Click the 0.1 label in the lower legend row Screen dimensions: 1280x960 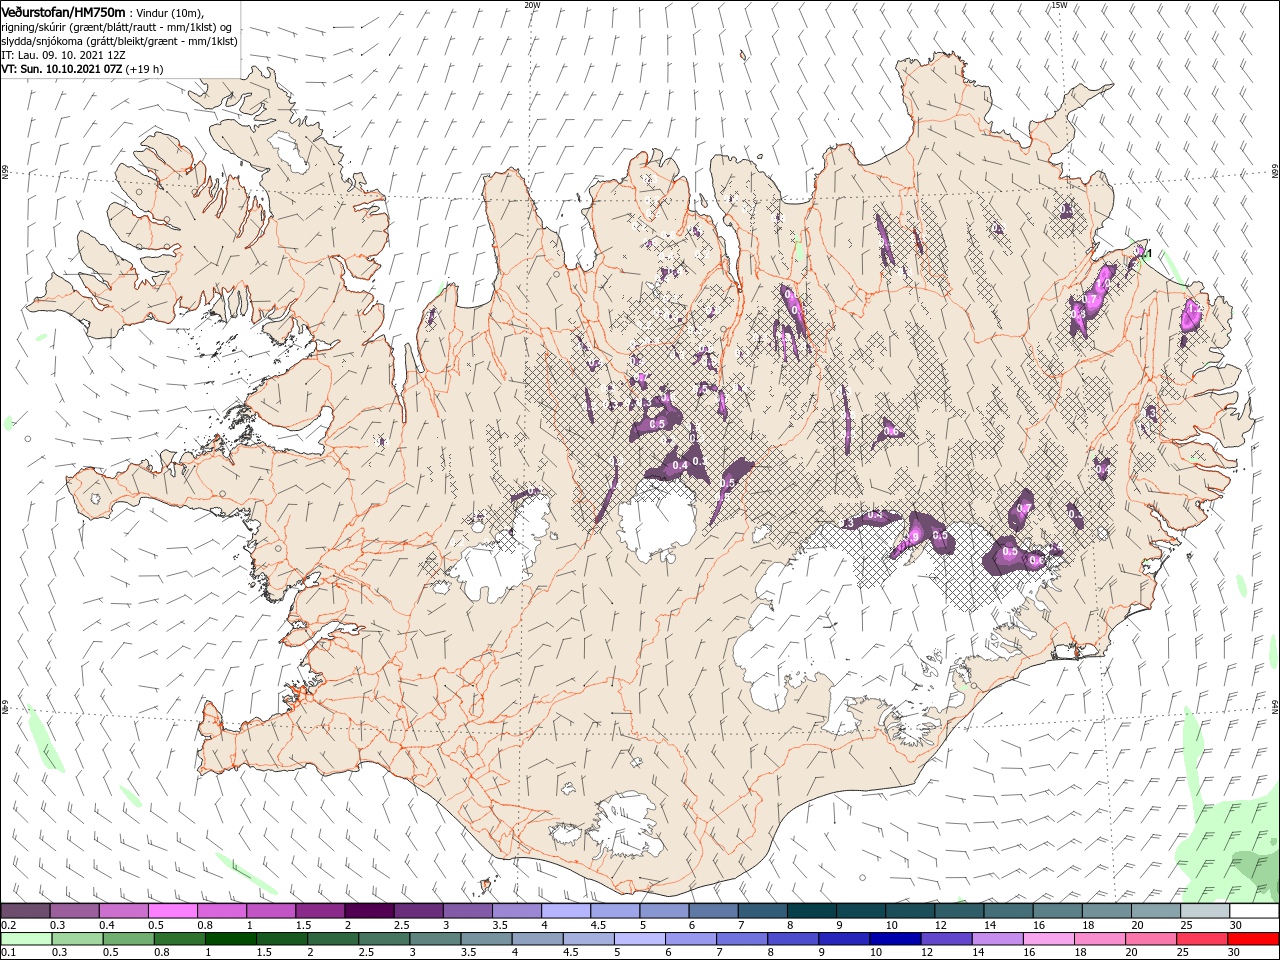(x=8, y=953)
